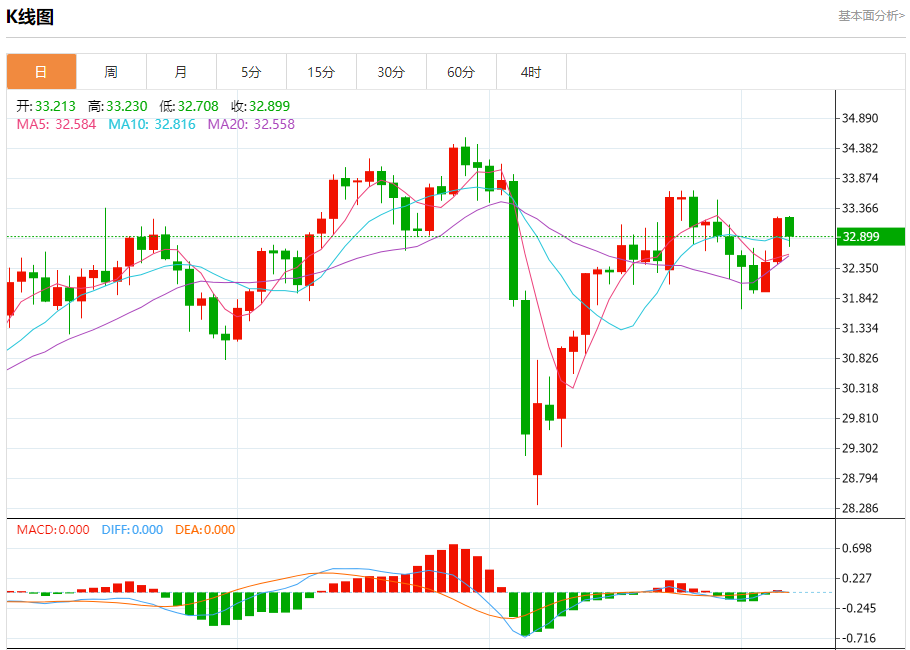This screenshot has height=650, width=910.
Task: Open the 5分 interval tab
Action: [x=251, y=72]
